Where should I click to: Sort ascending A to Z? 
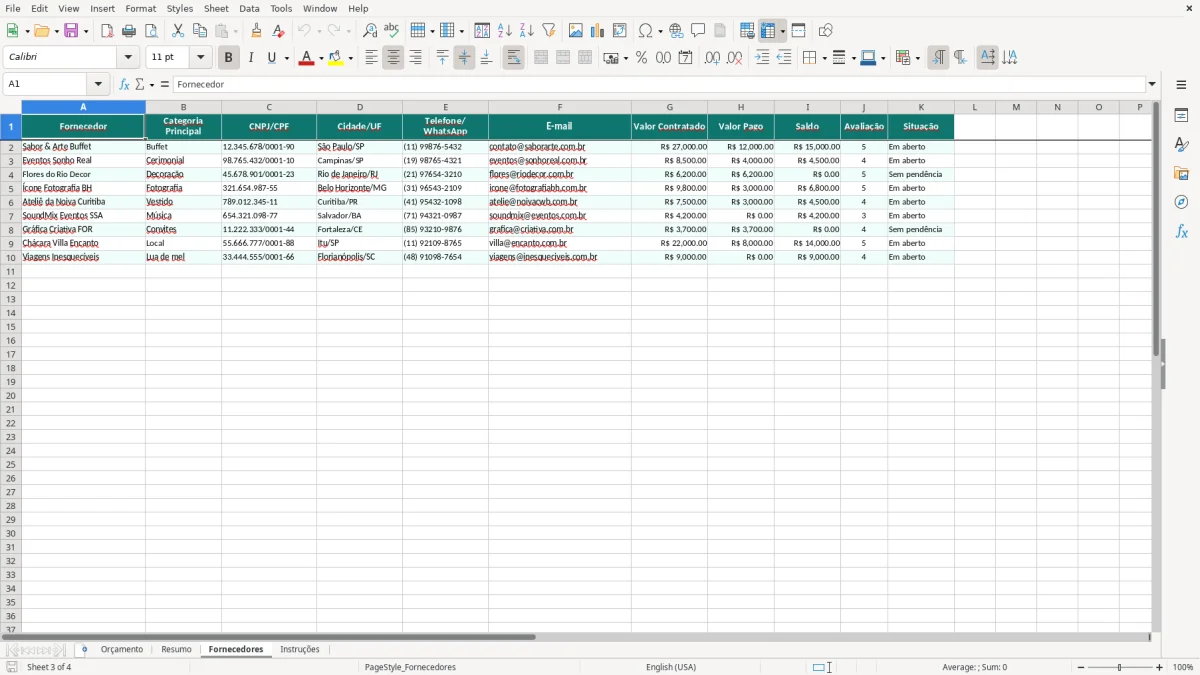coord(504,31)
